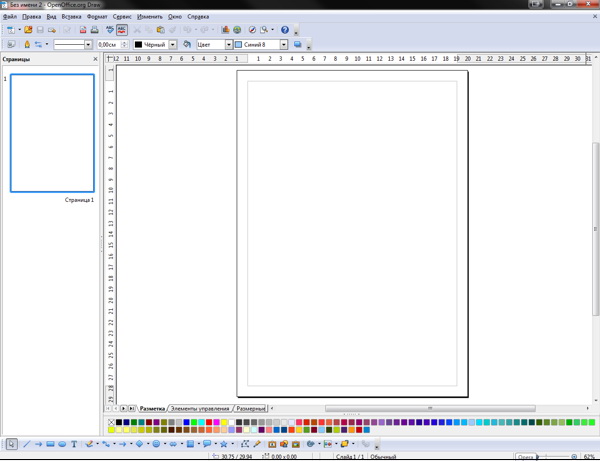Toggle the shadow button
The image size is (600, 461).
298,44
